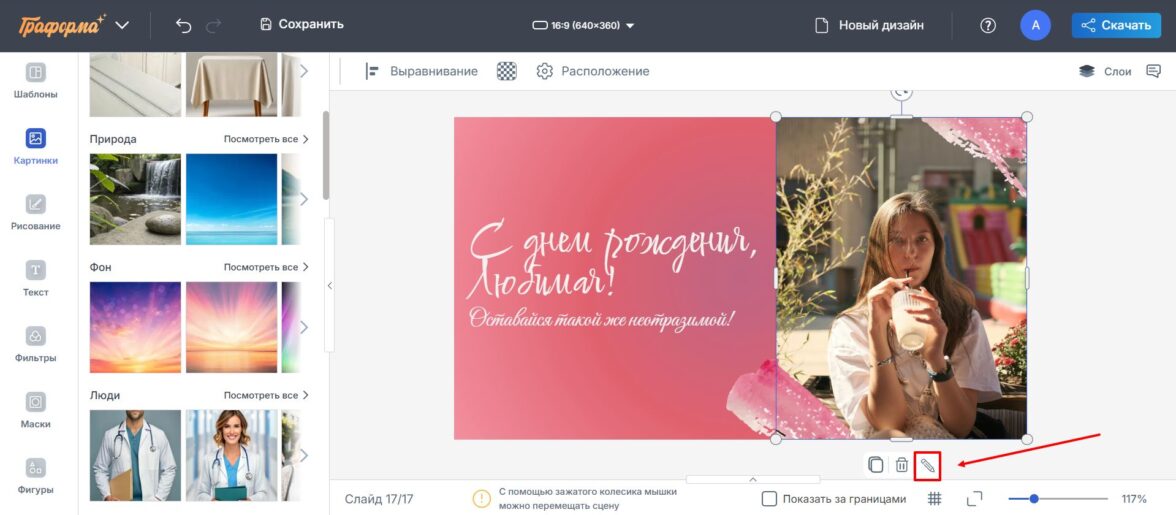Open the dropdown arrow beside the logo
The height and width of the screenshot is (515, 1176).
coord(122,25)
